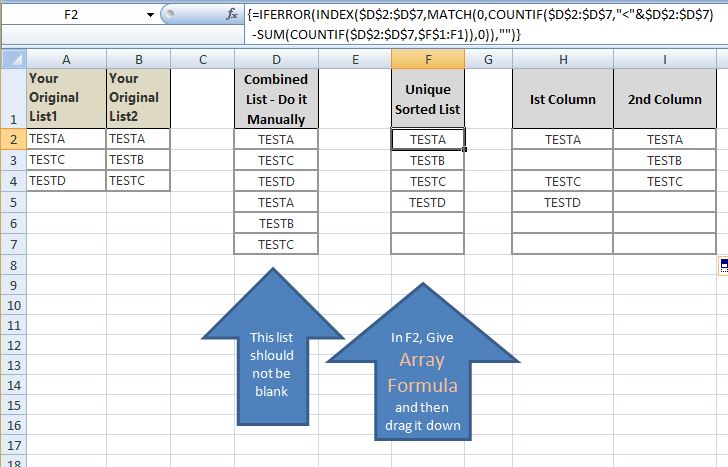Select cell A4 containing TESTD
The height and width of the screenshot is (467, 728).
tap(66, 181)
